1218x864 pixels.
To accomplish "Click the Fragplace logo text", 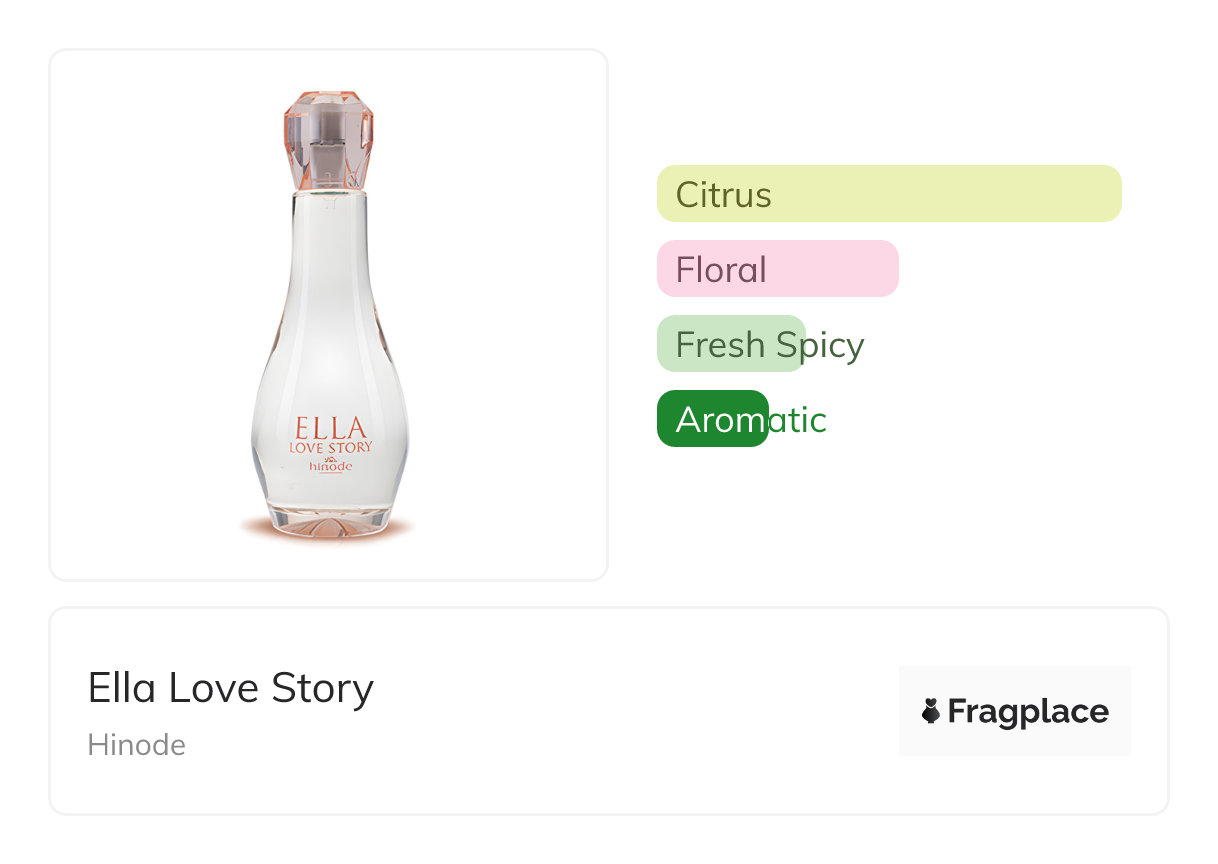I will (1027, 712).
